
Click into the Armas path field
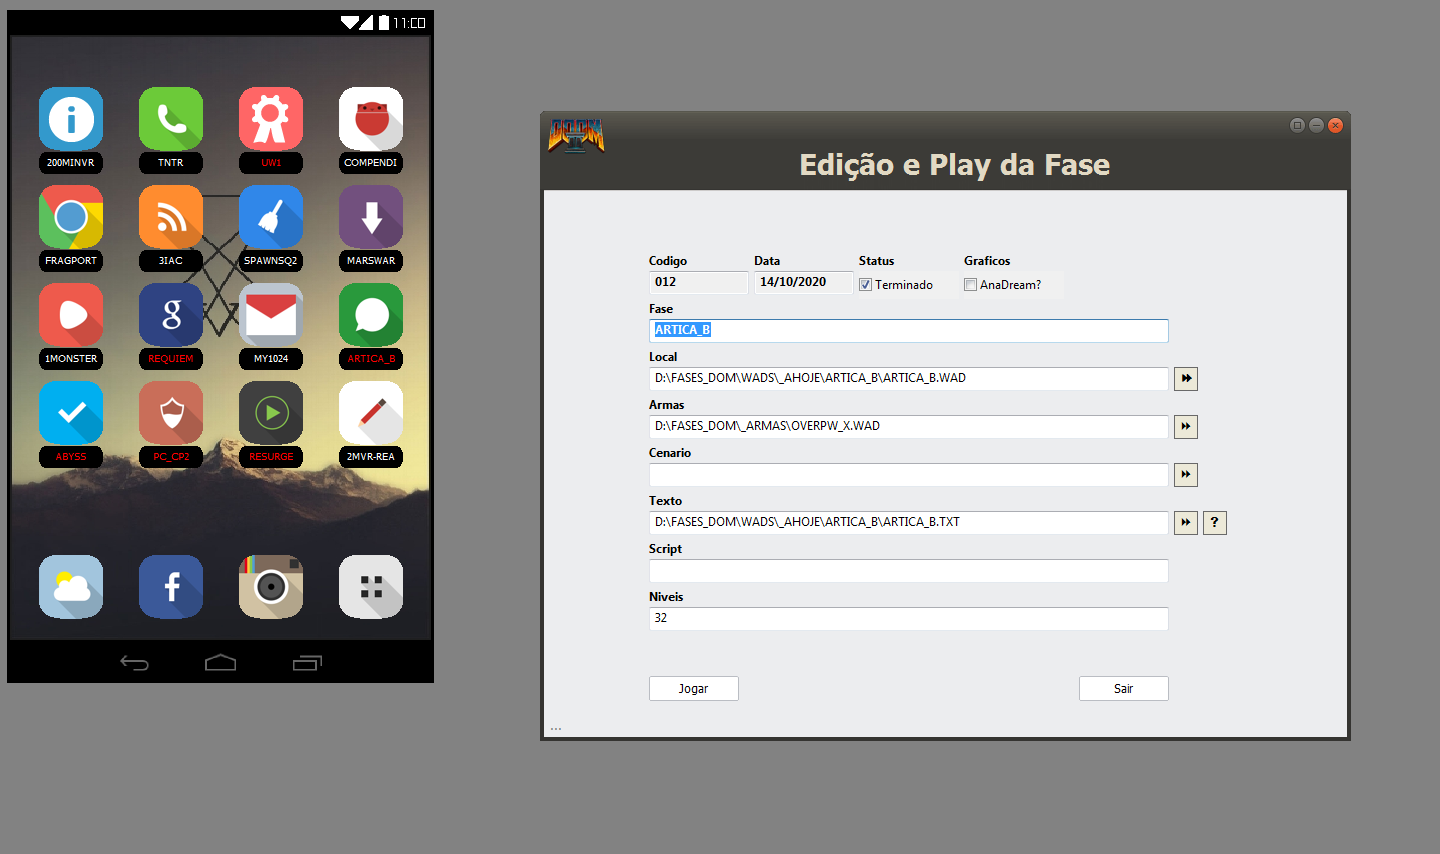point(909,427)
